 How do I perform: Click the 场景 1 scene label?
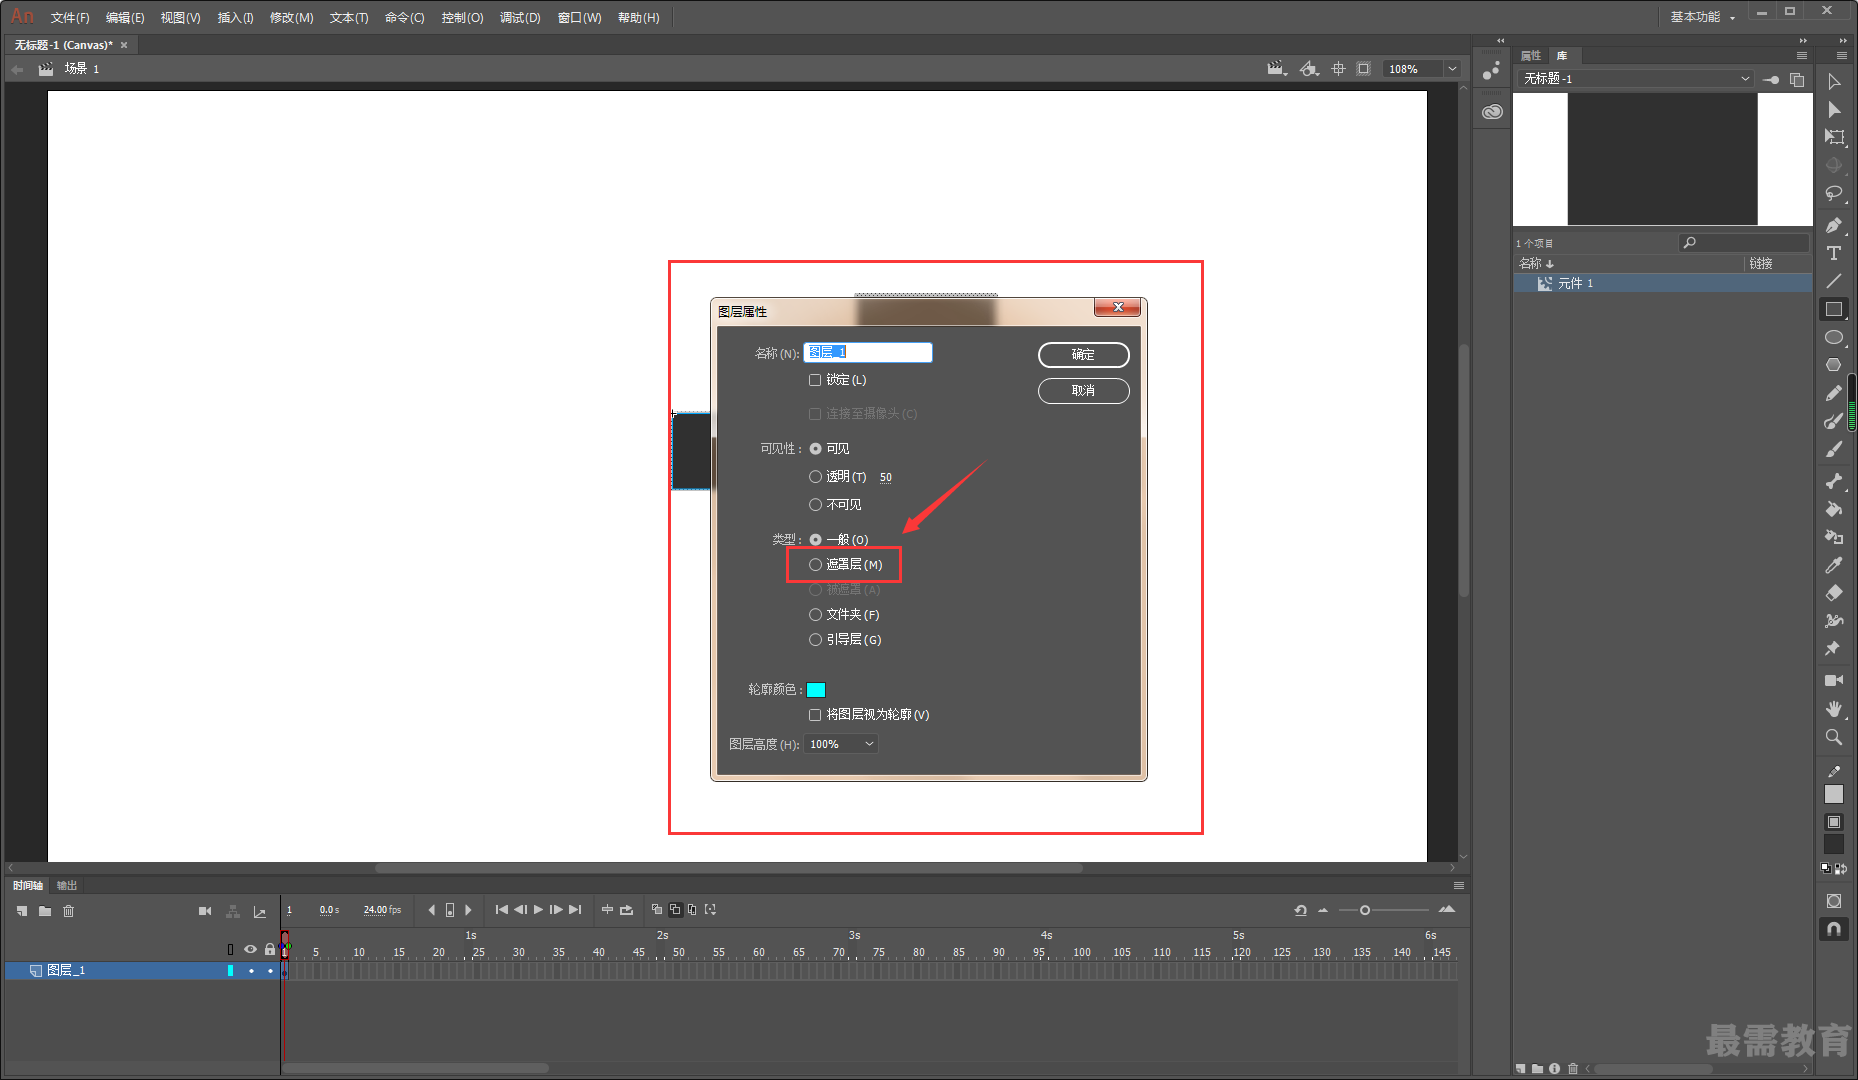[x=82, y=69]
